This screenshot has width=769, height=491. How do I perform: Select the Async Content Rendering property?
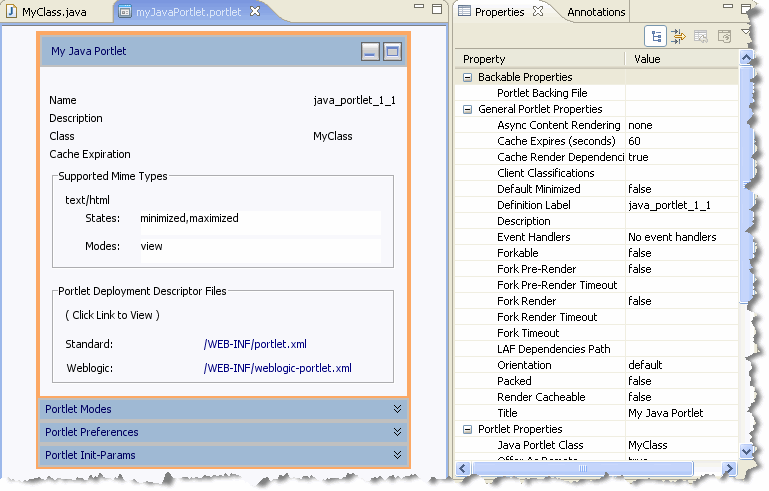[559, 126]
